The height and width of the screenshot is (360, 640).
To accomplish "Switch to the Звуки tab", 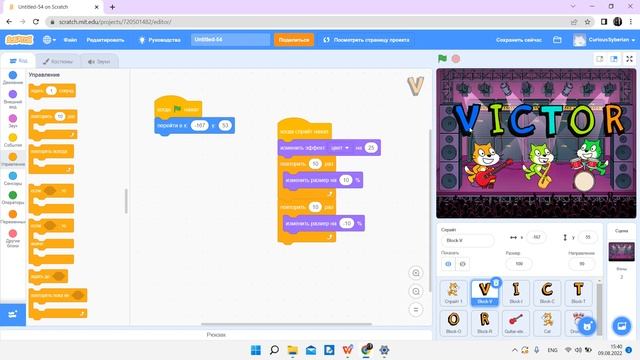I will tap(99, 61).
